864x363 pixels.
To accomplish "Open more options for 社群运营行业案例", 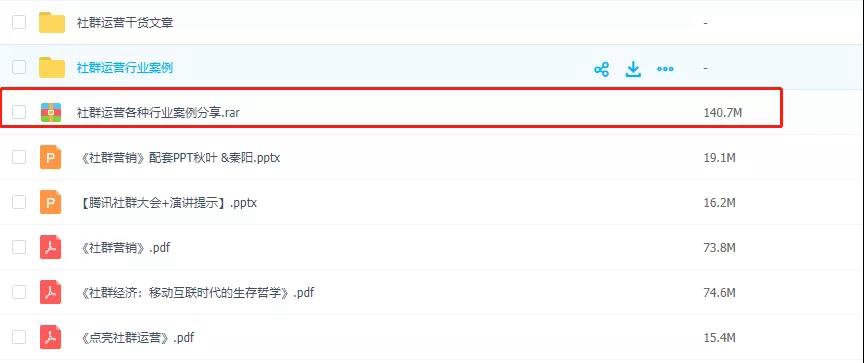I will point(665,69).
